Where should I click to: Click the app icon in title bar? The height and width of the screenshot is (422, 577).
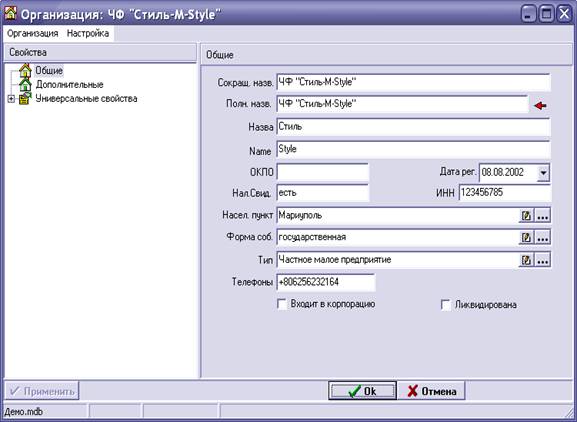coord(10,13)
